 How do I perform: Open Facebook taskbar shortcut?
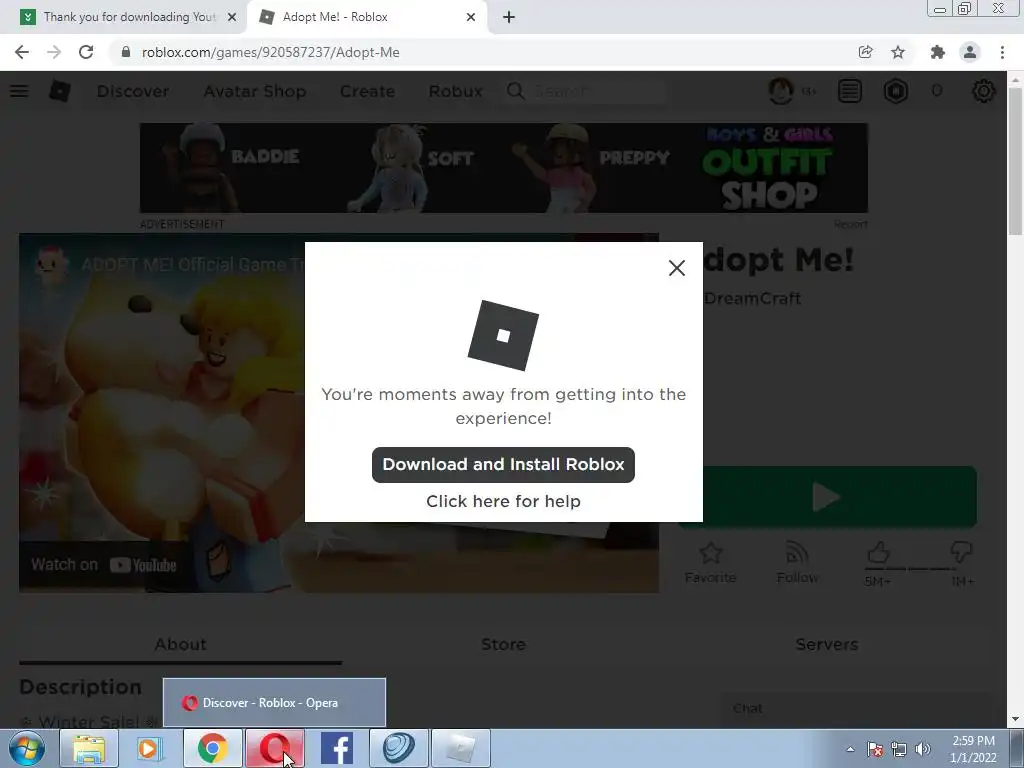pos(337,748)
